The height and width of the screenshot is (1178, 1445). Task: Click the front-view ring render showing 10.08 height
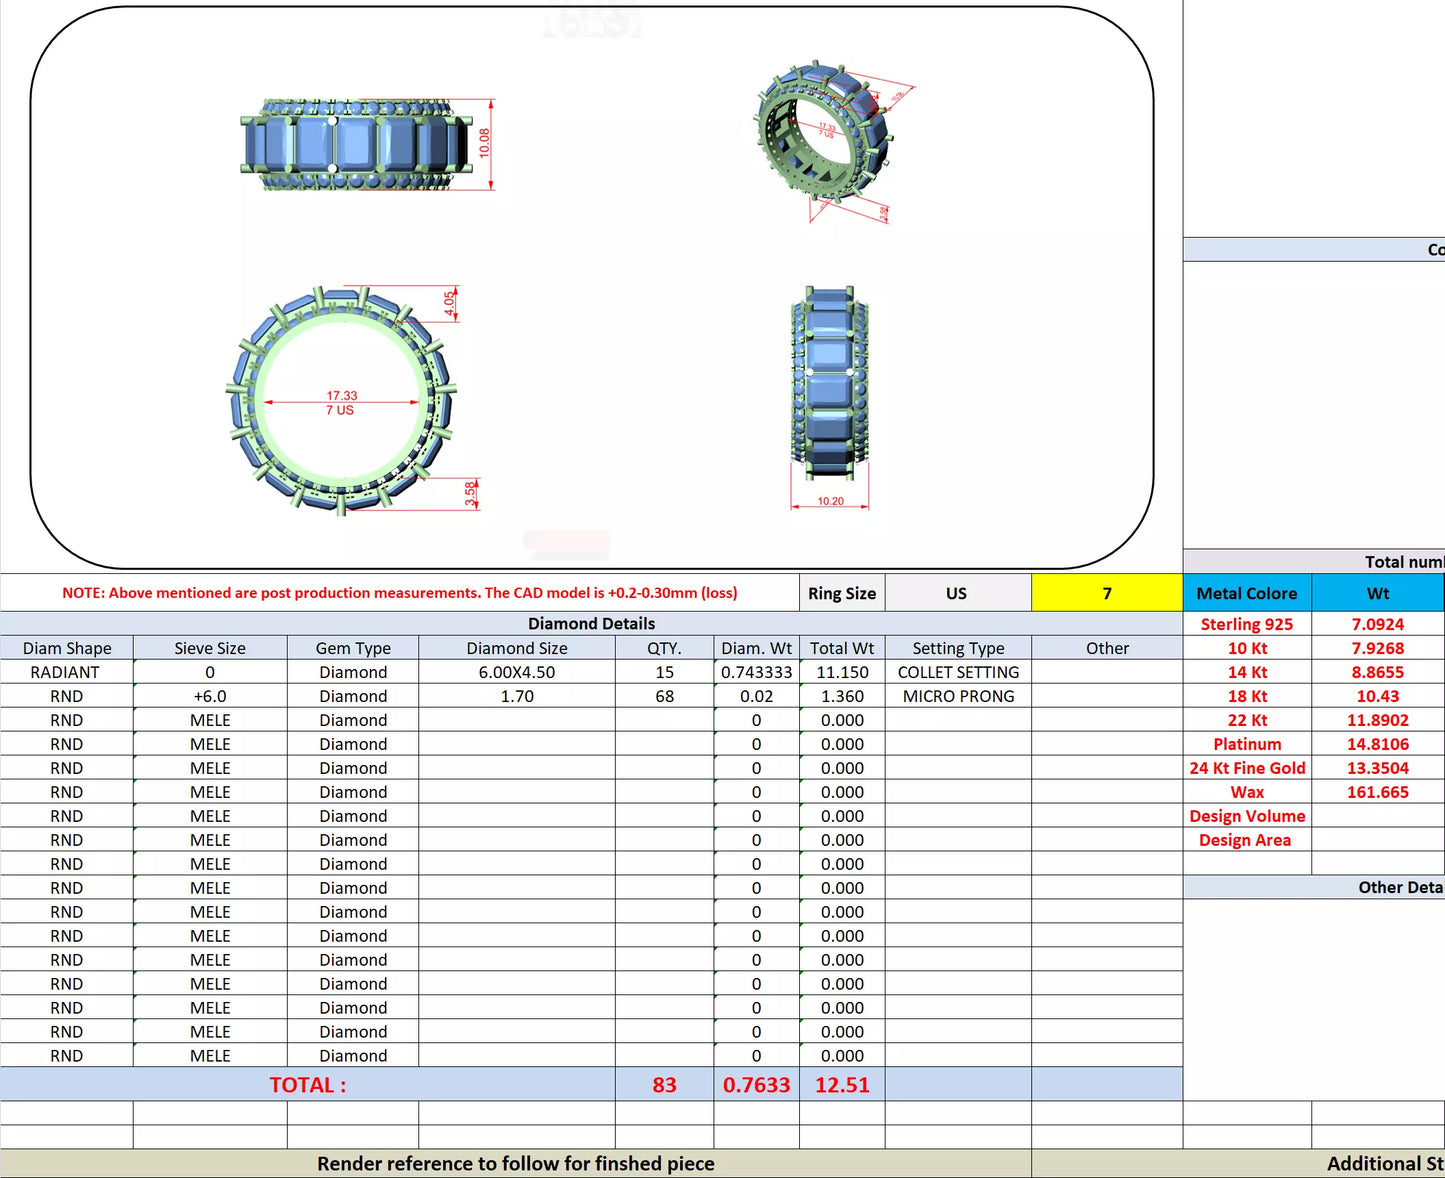(355, 145)
